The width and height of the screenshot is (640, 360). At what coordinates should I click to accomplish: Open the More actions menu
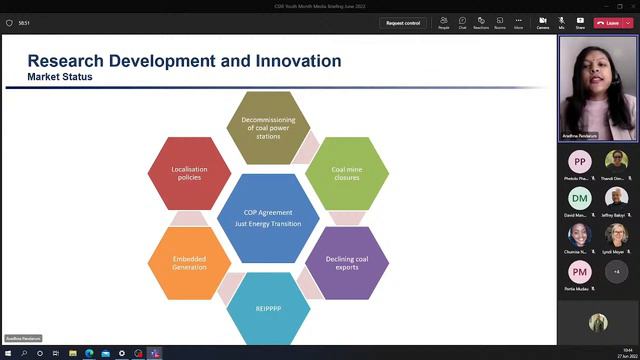[x=518, y=23]
